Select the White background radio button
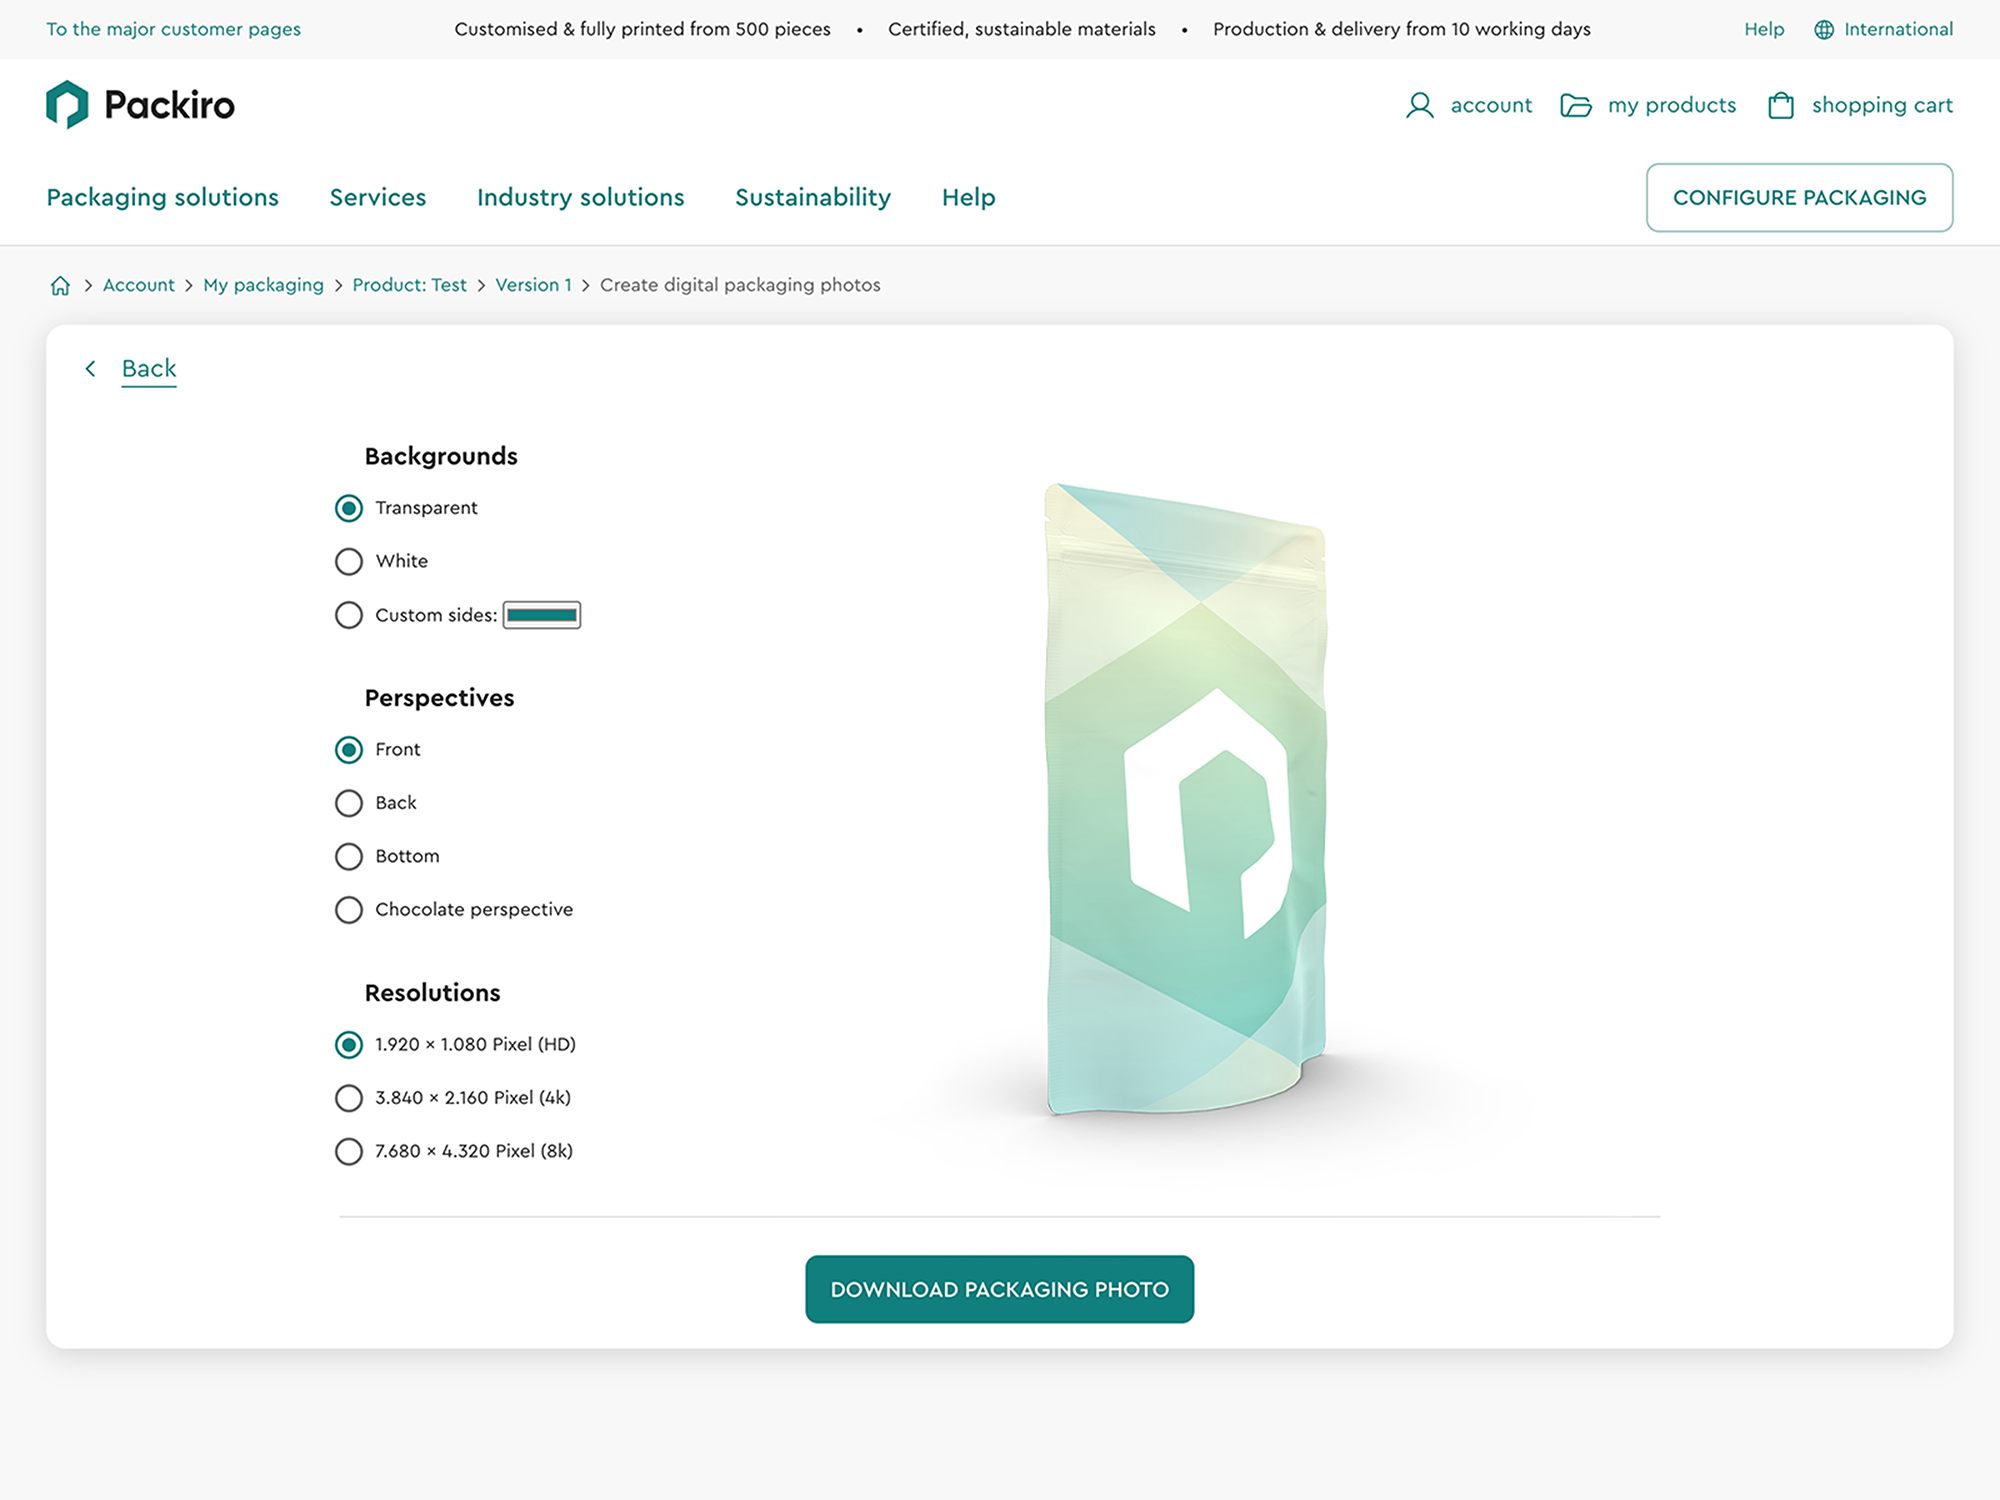This screenshot has width=2000, height=1500. click(349, 562)
